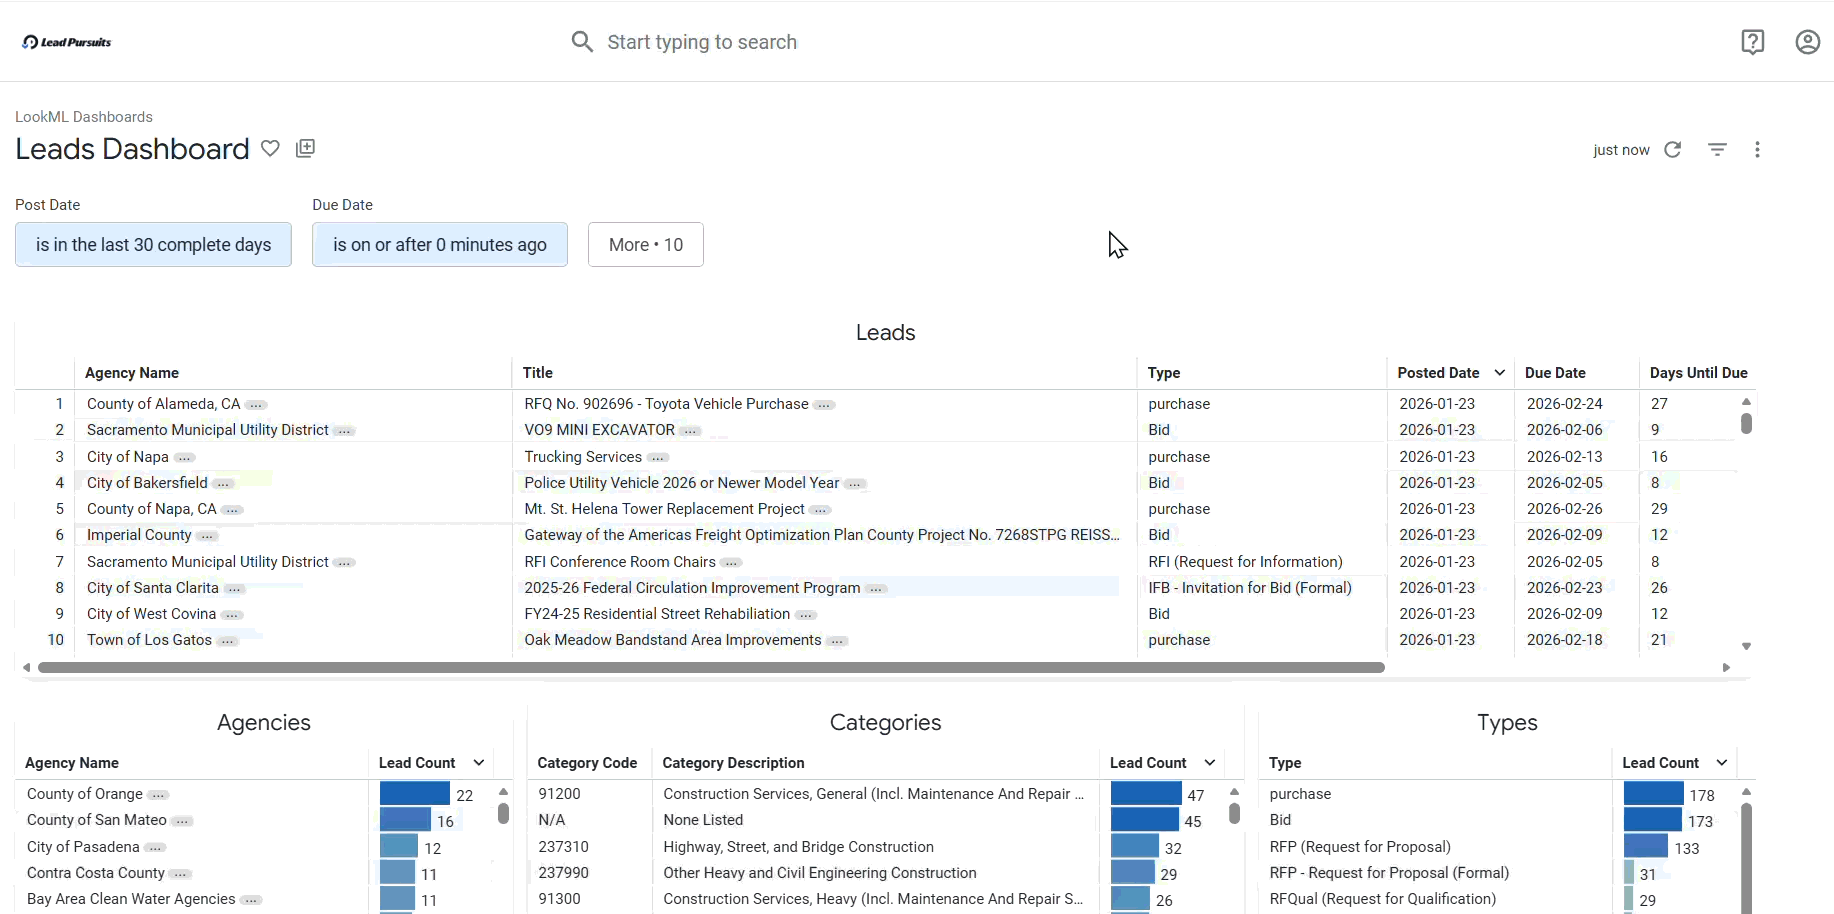
Task: Open Post Date filter last 30 complete days
Action: point(153,245)
